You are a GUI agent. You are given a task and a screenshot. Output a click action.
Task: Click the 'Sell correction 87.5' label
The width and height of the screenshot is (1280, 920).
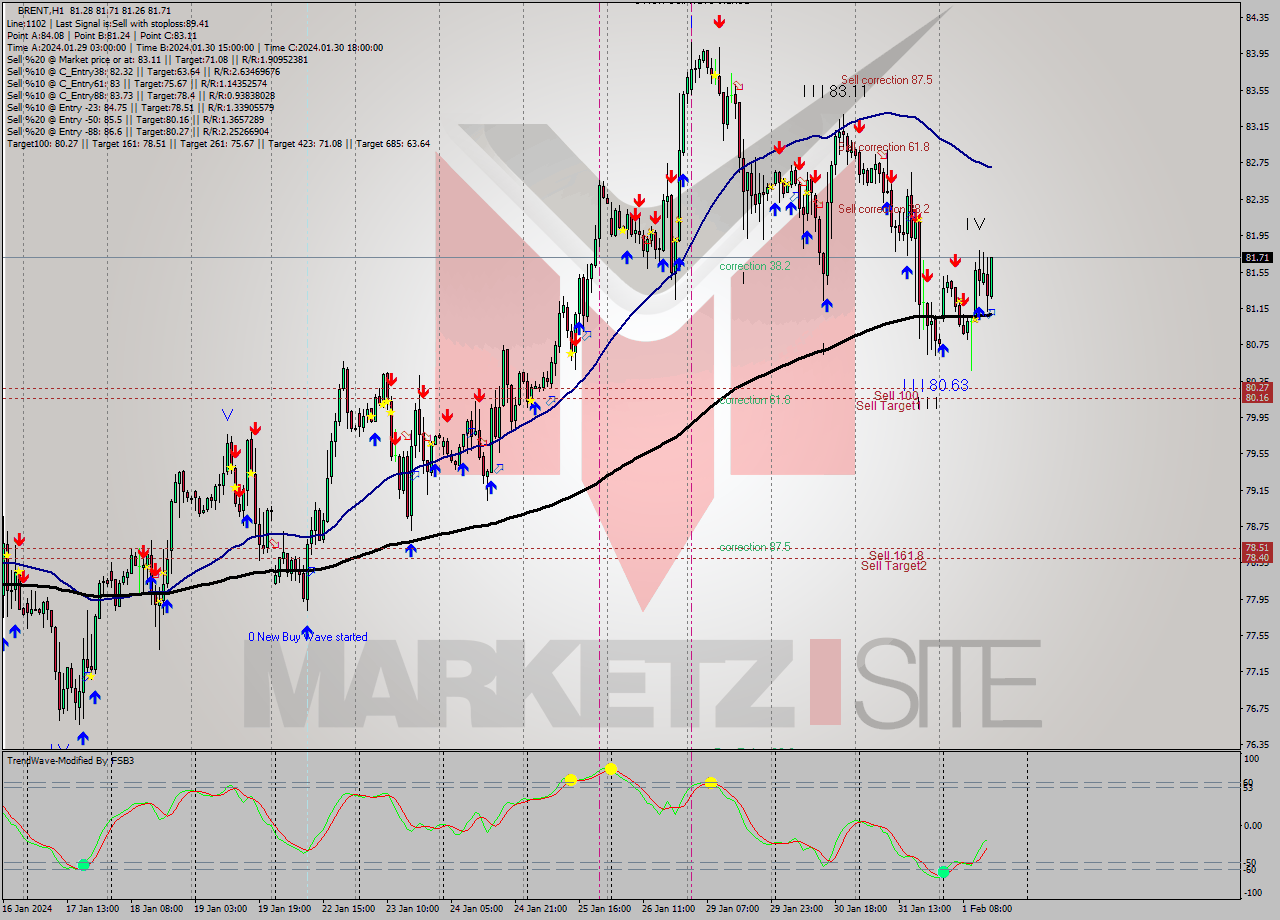tap(887, 80)
